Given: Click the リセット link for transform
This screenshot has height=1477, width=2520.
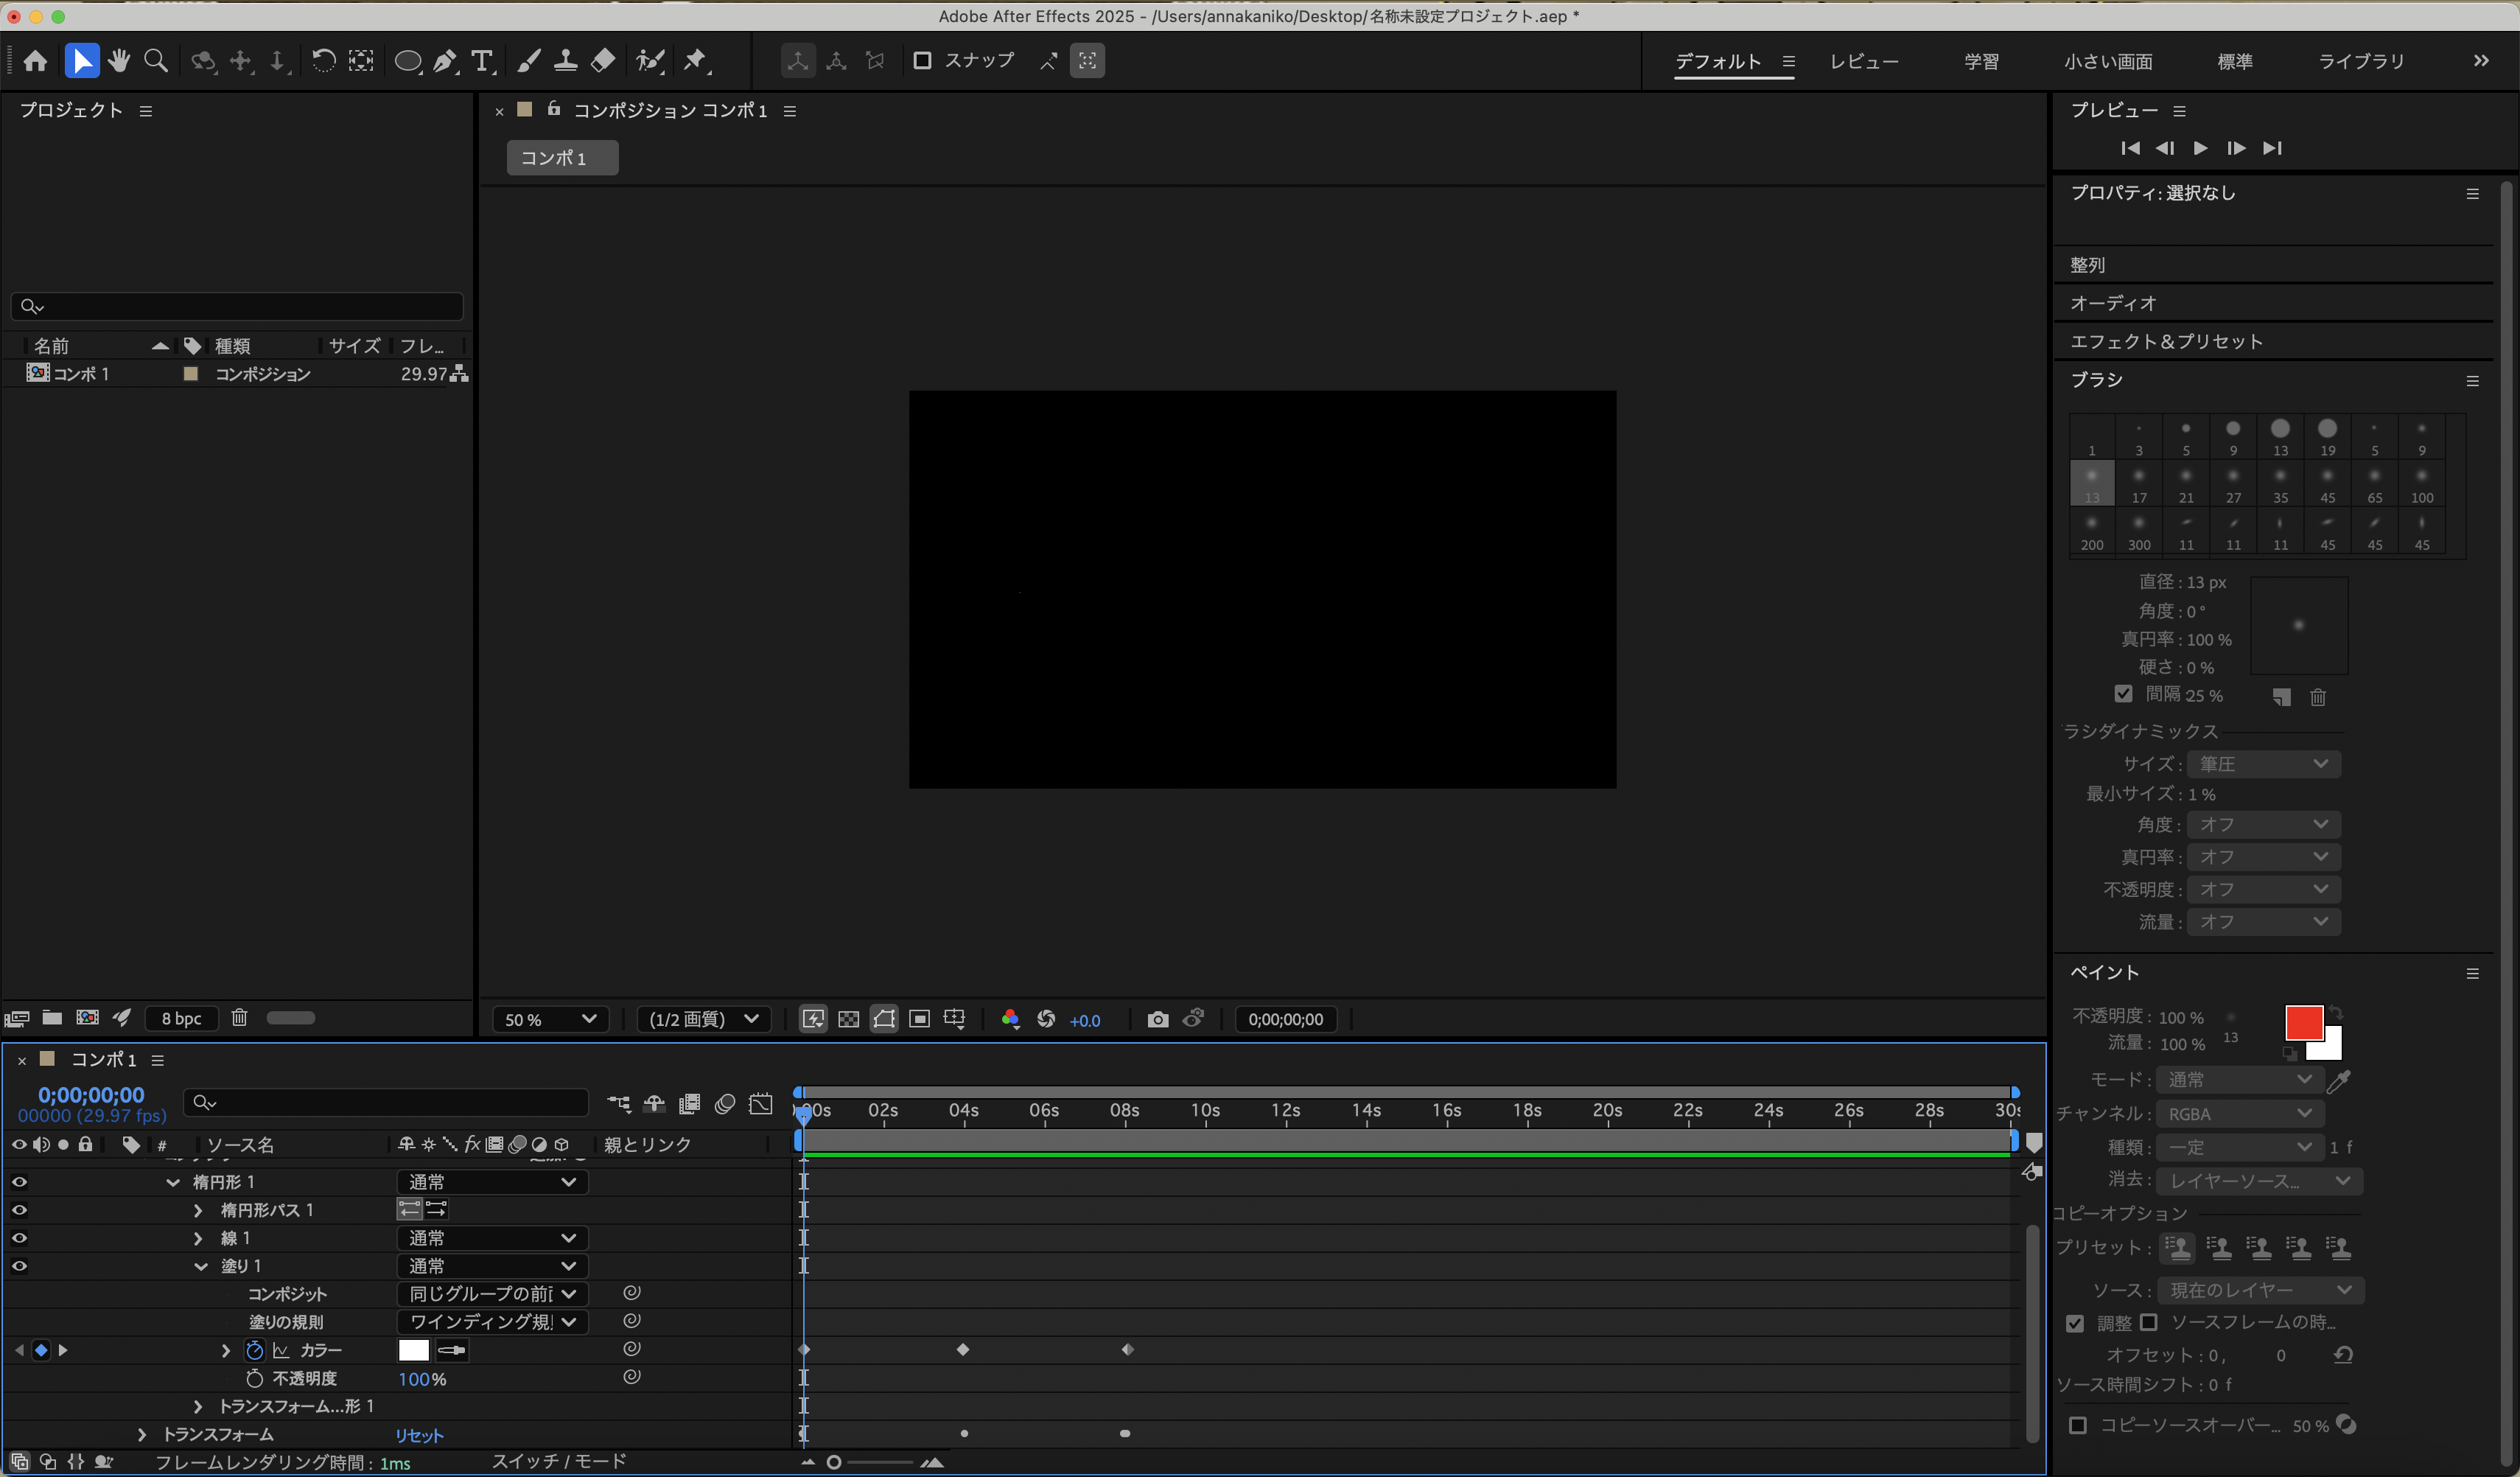Looking at the screenshot, I should coord(419,1435).
